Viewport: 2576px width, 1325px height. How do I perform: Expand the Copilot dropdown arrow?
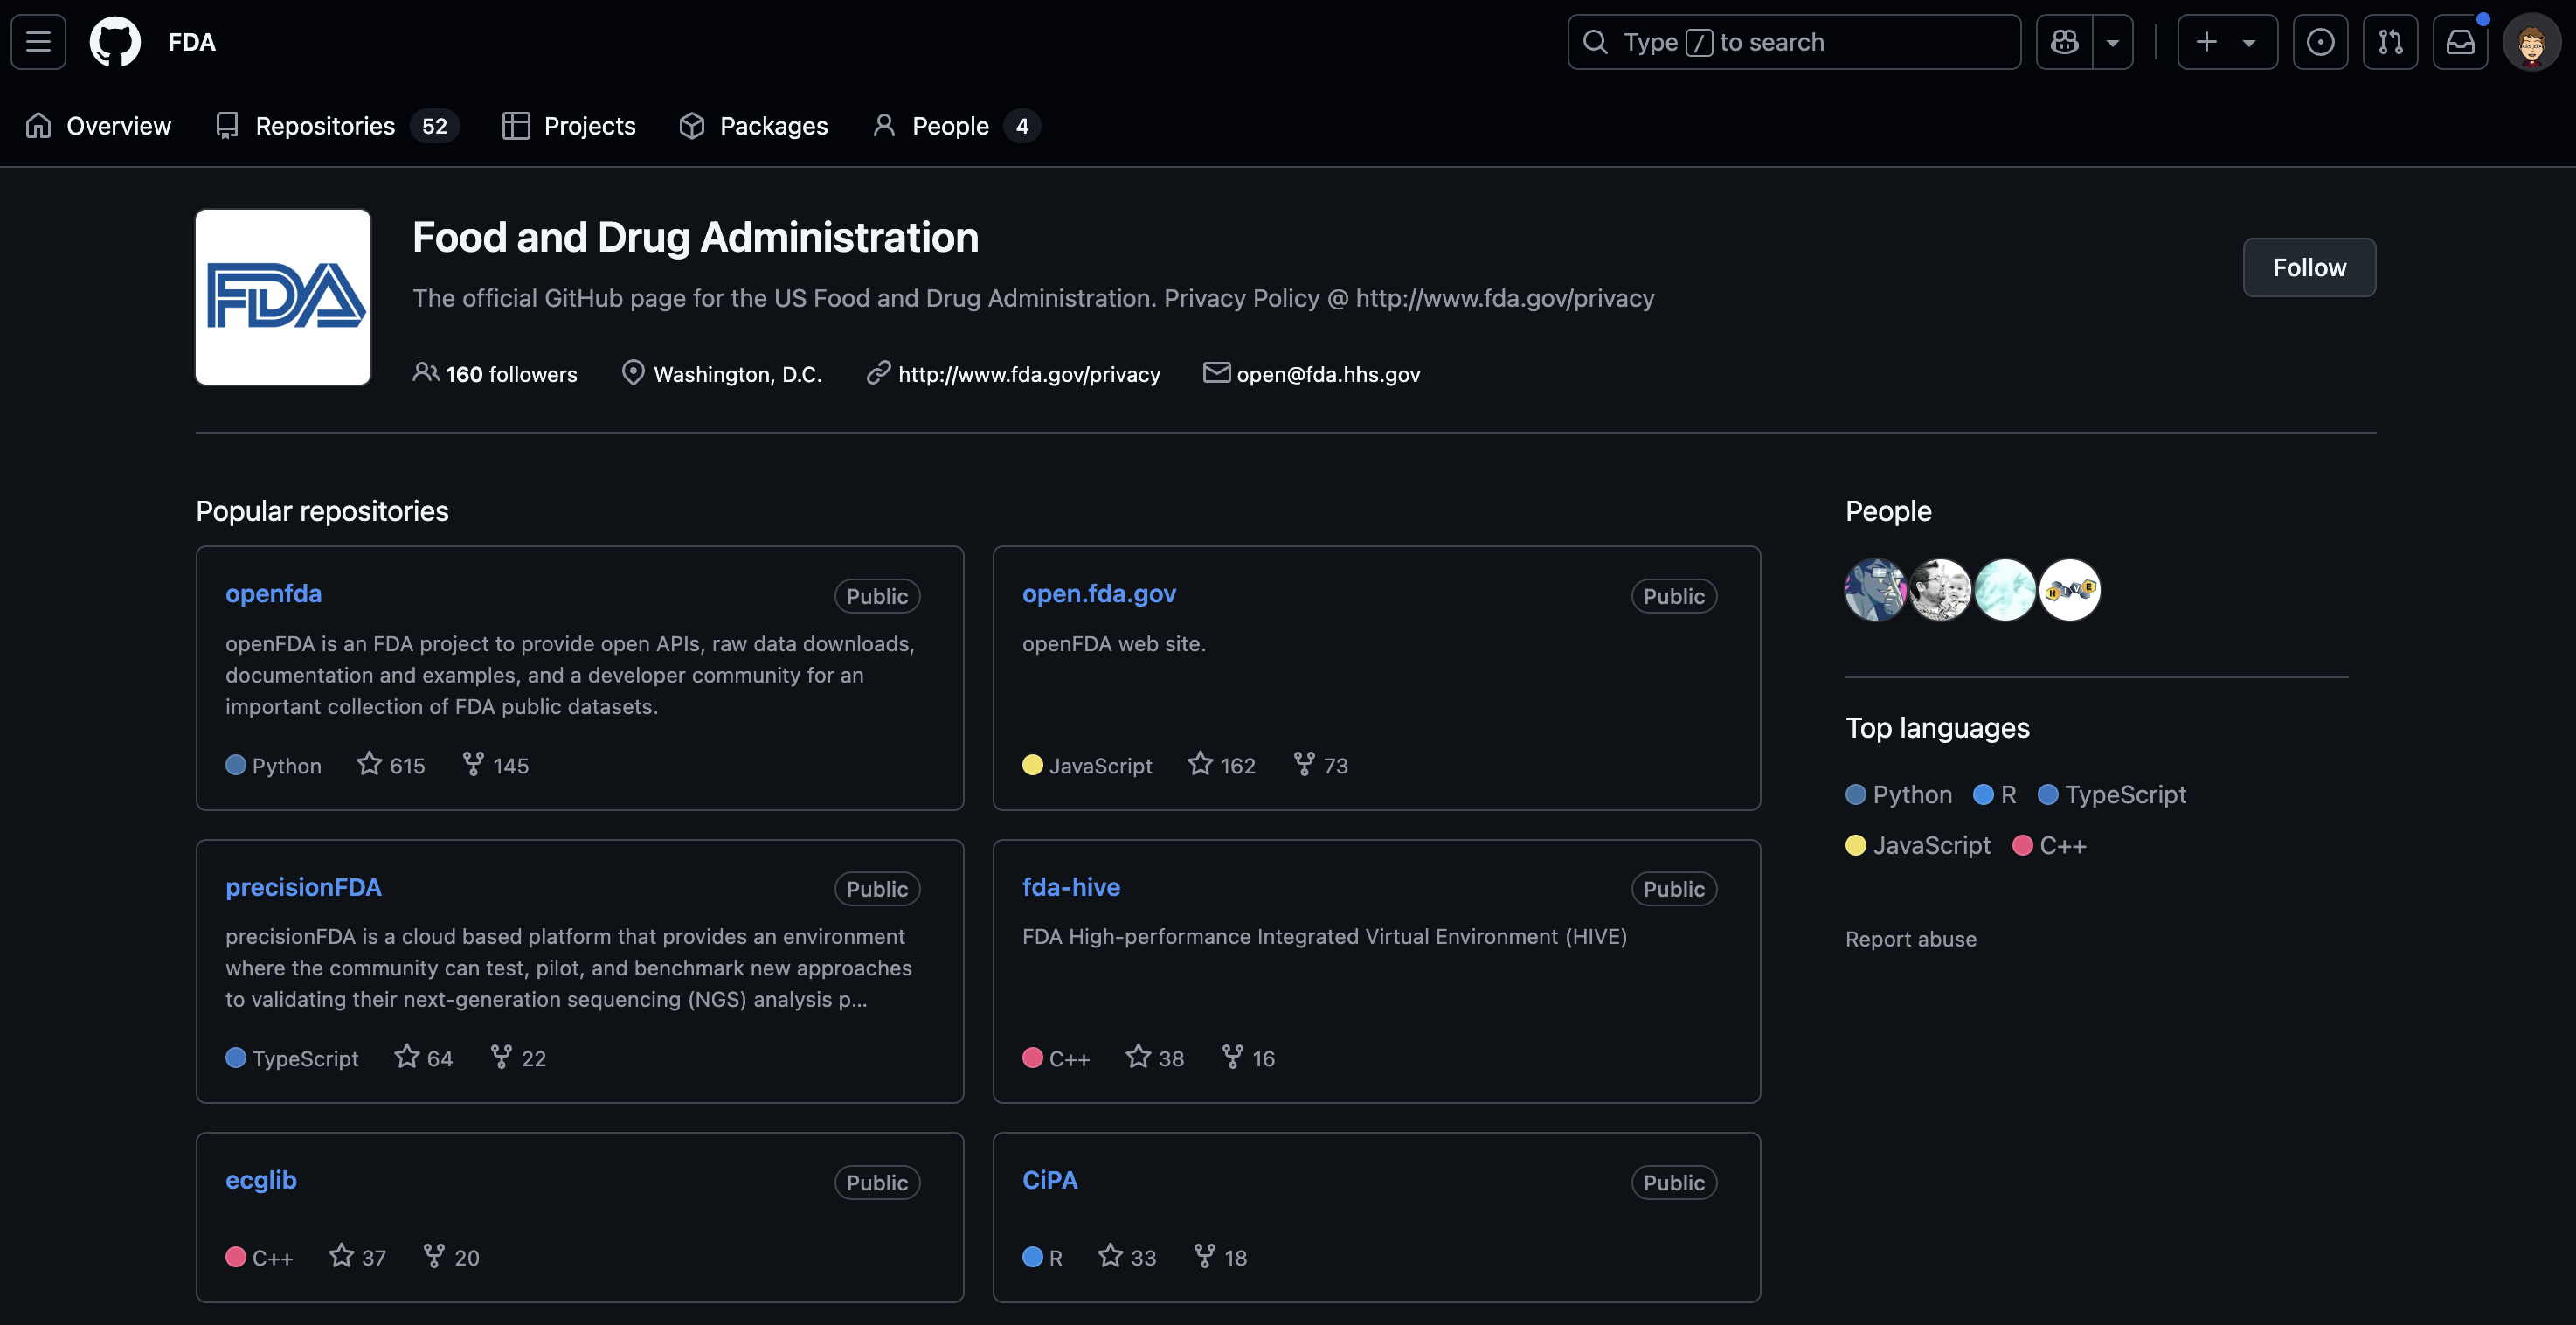[2112, 42]
